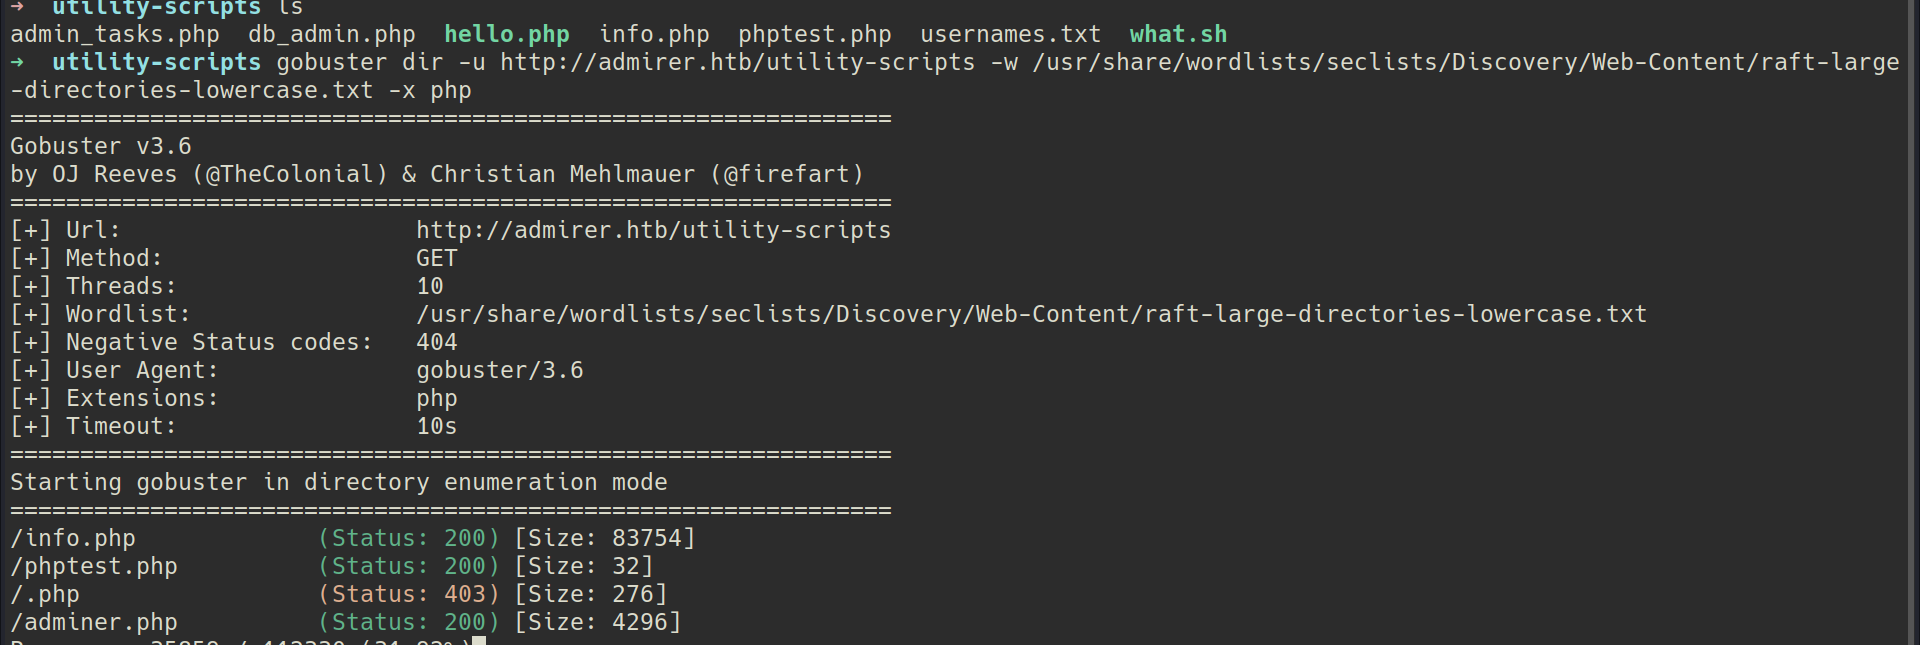Click admin_tasks.php in the ls listing

(x=115, y=35)
